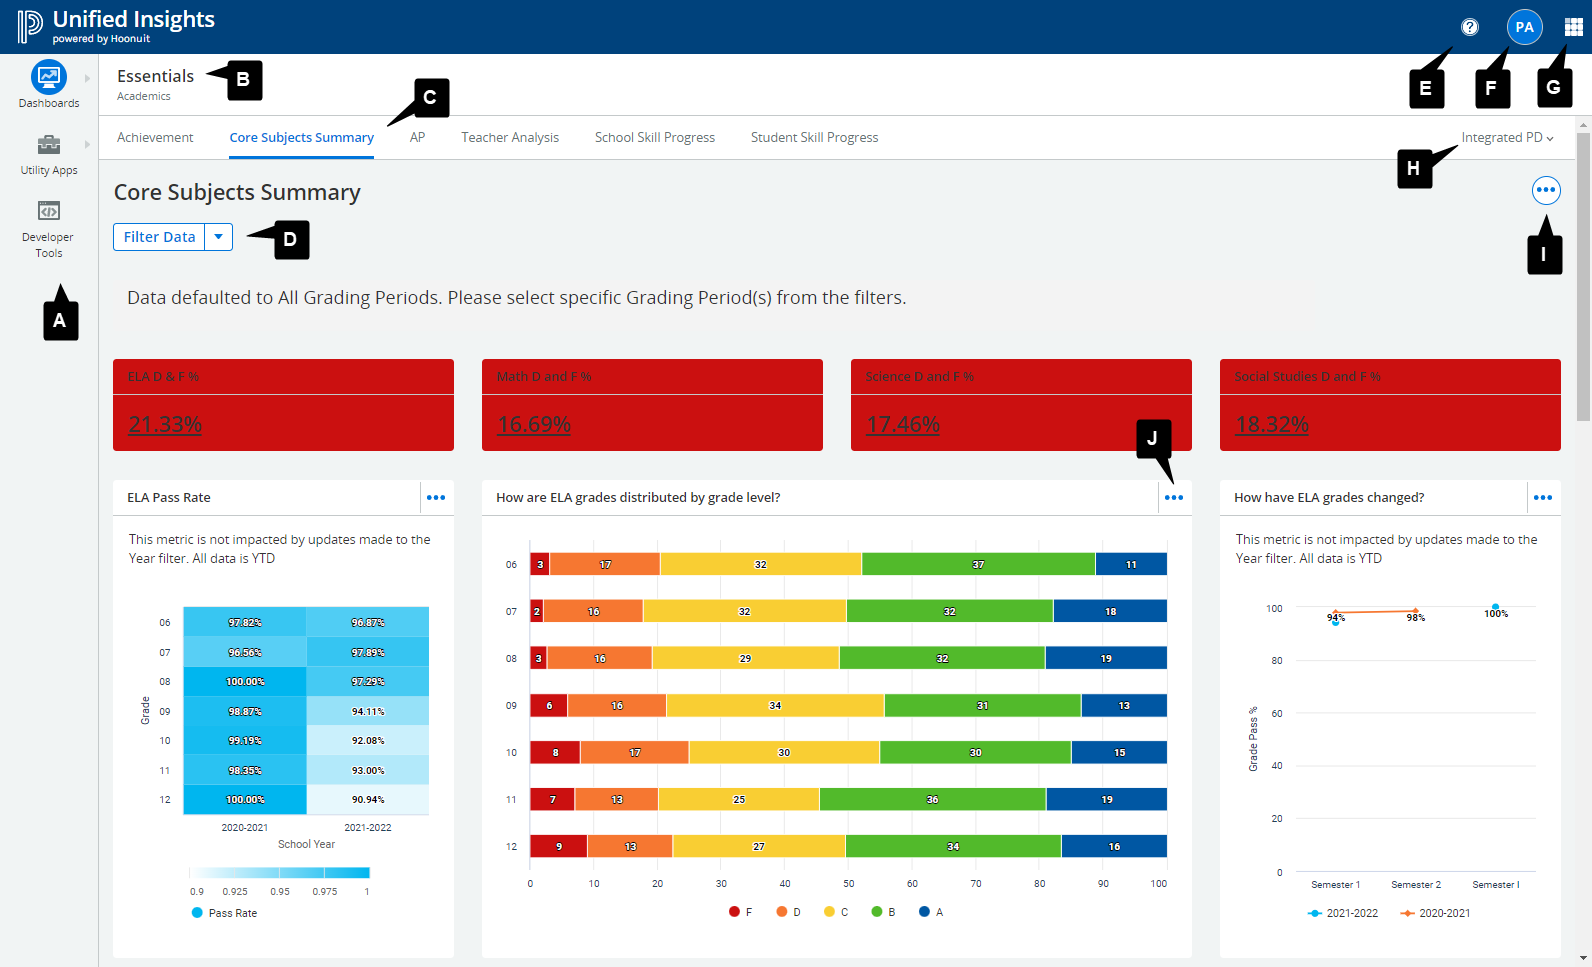Switch to the Student Skill Progress tab
Screen dimensions: 1592x967
(814, 138)
